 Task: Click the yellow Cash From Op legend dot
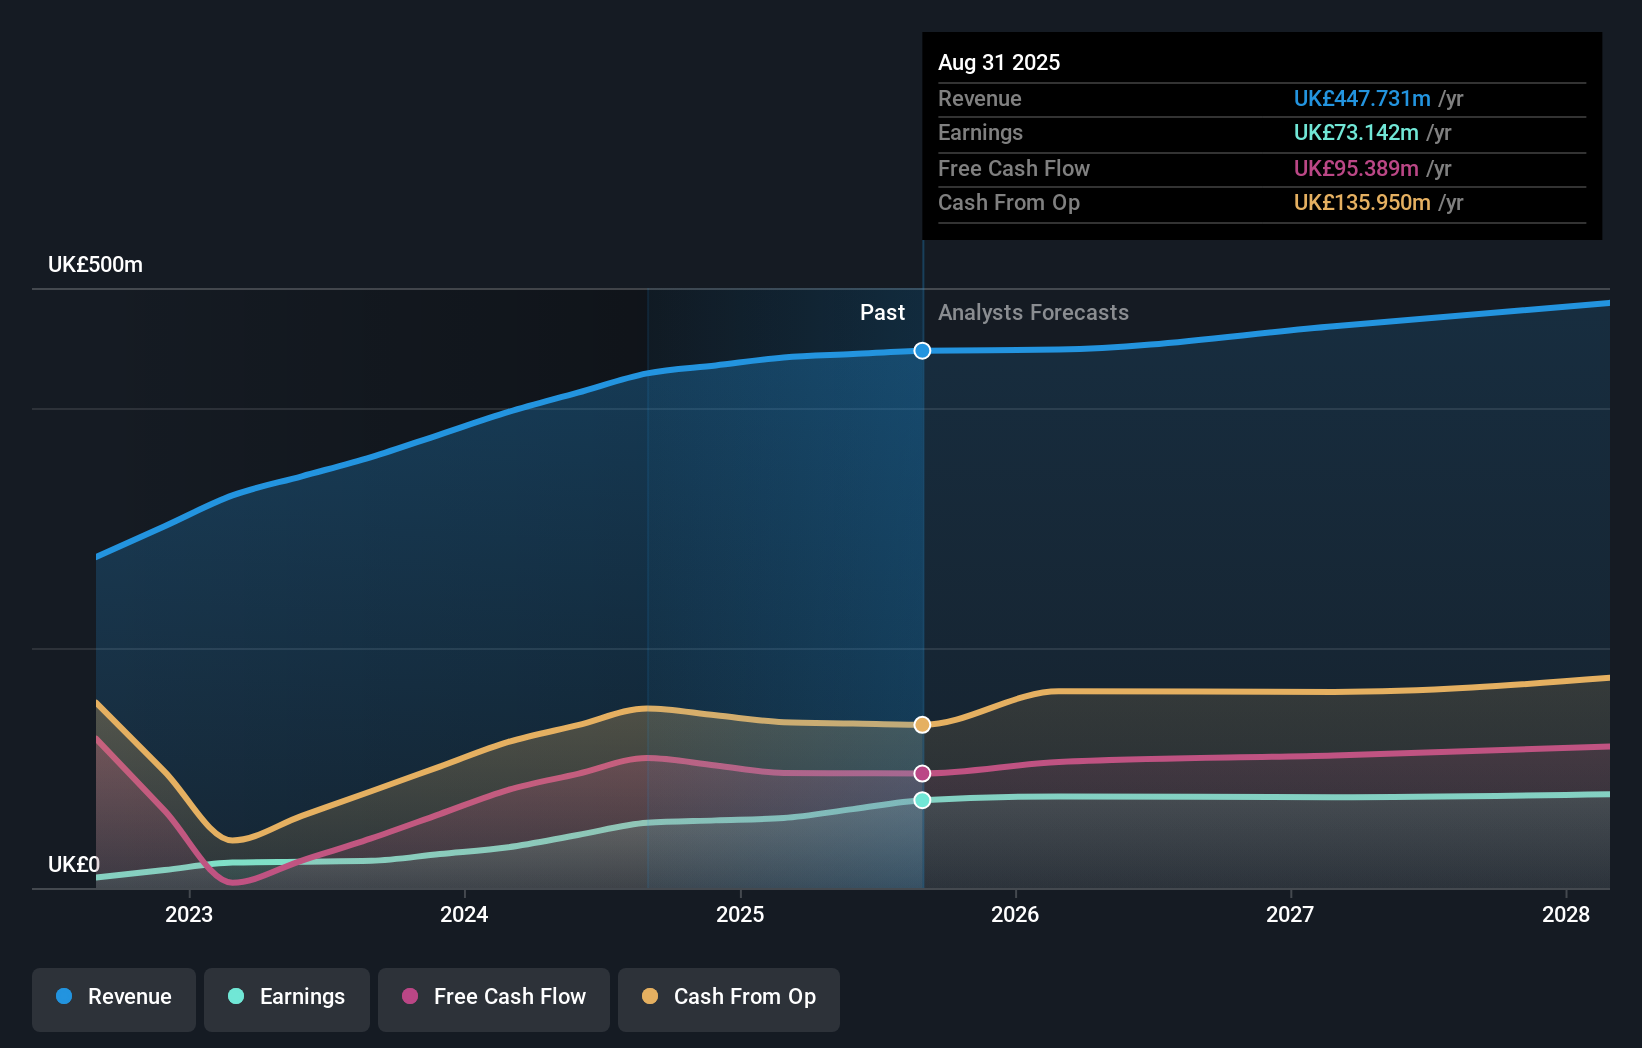click(649, 997)
